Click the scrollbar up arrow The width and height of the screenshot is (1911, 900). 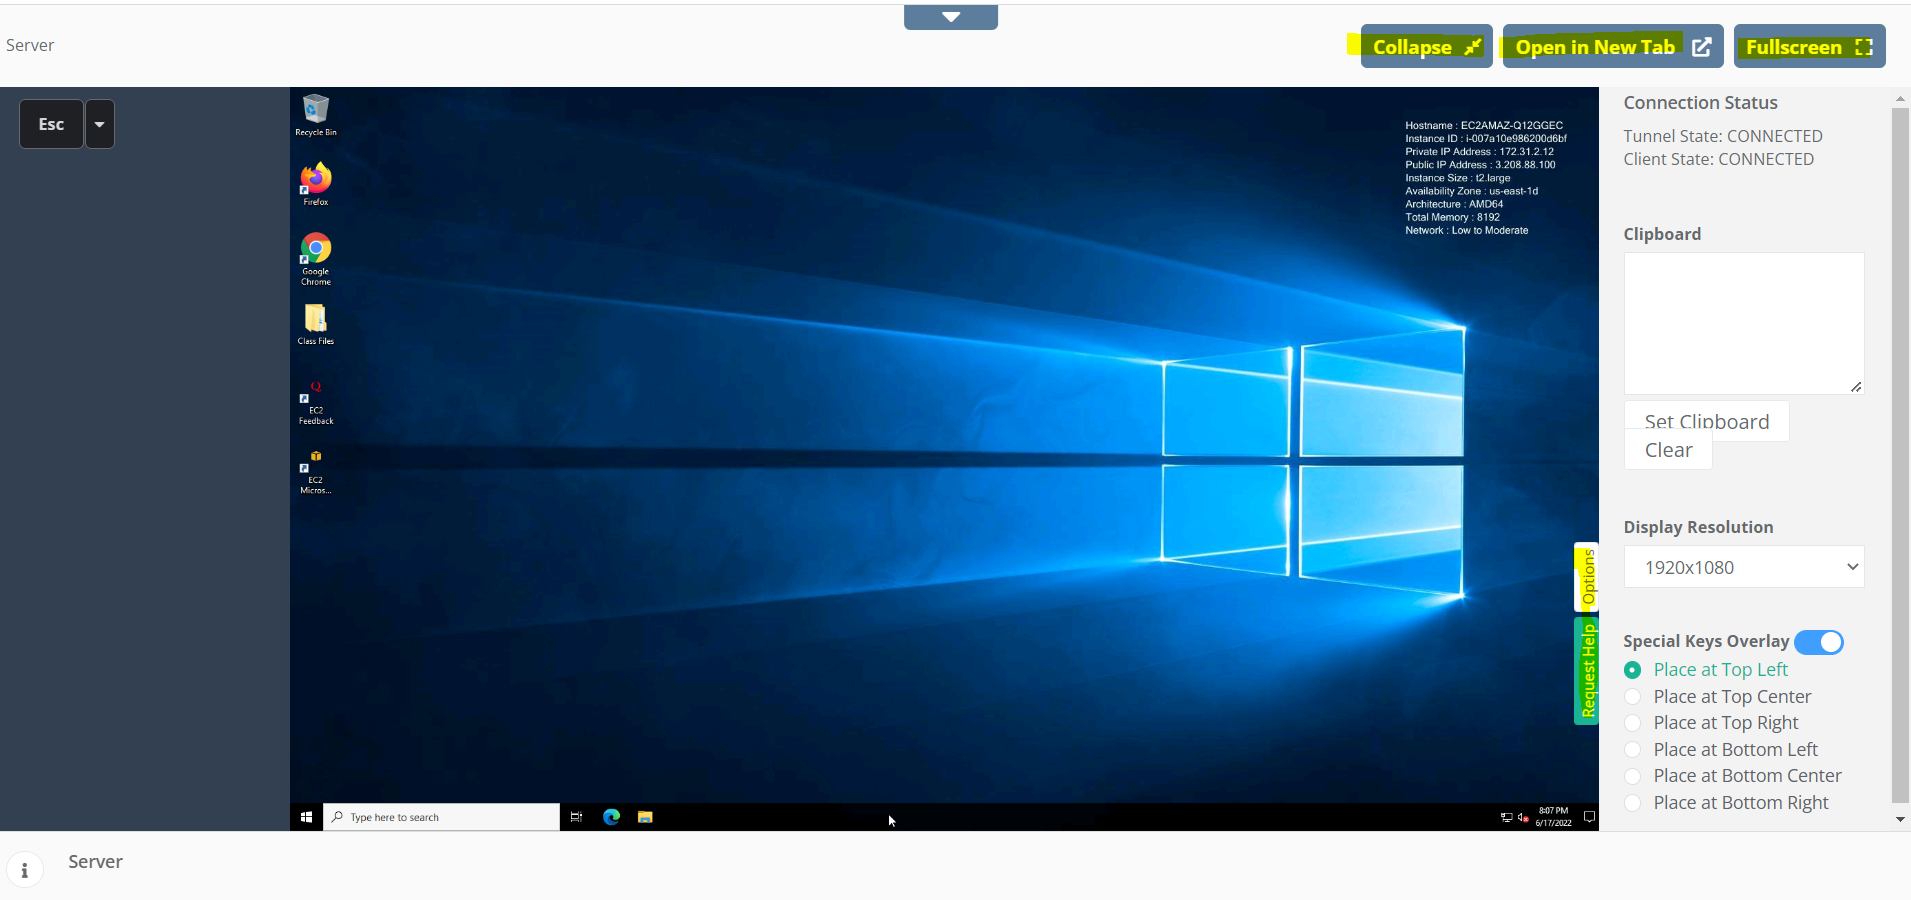pos(1900,99)
